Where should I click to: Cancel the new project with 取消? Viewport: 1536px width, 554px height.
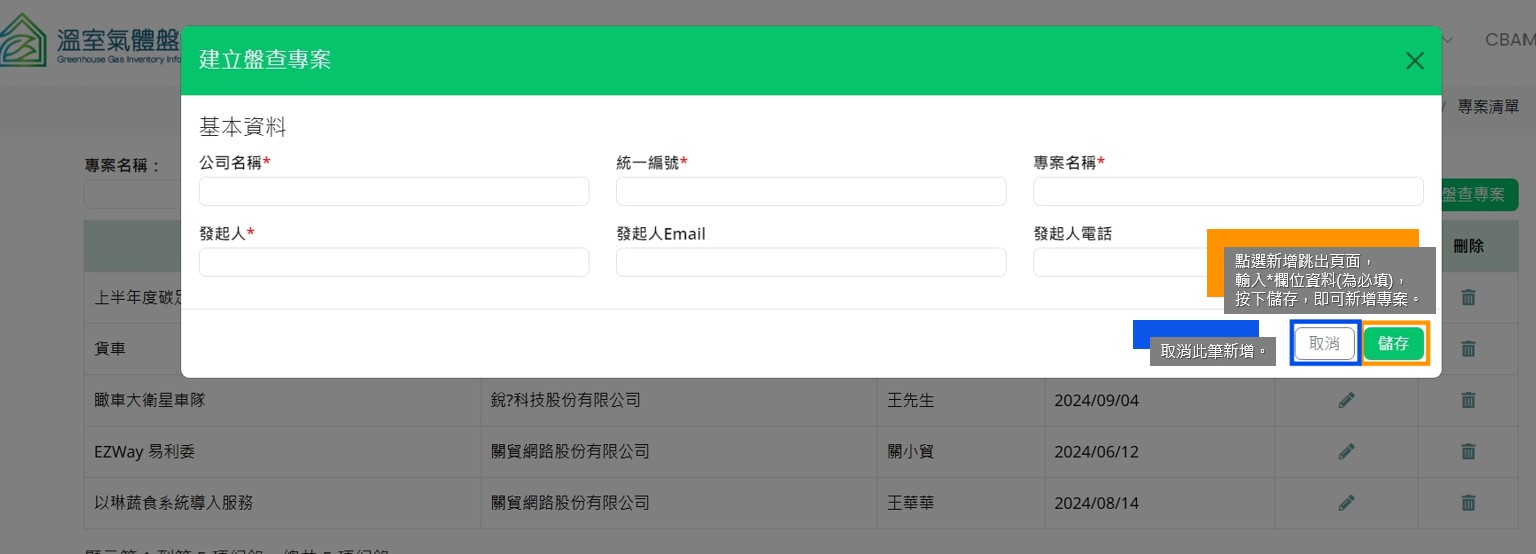[x=1324, y=344]
